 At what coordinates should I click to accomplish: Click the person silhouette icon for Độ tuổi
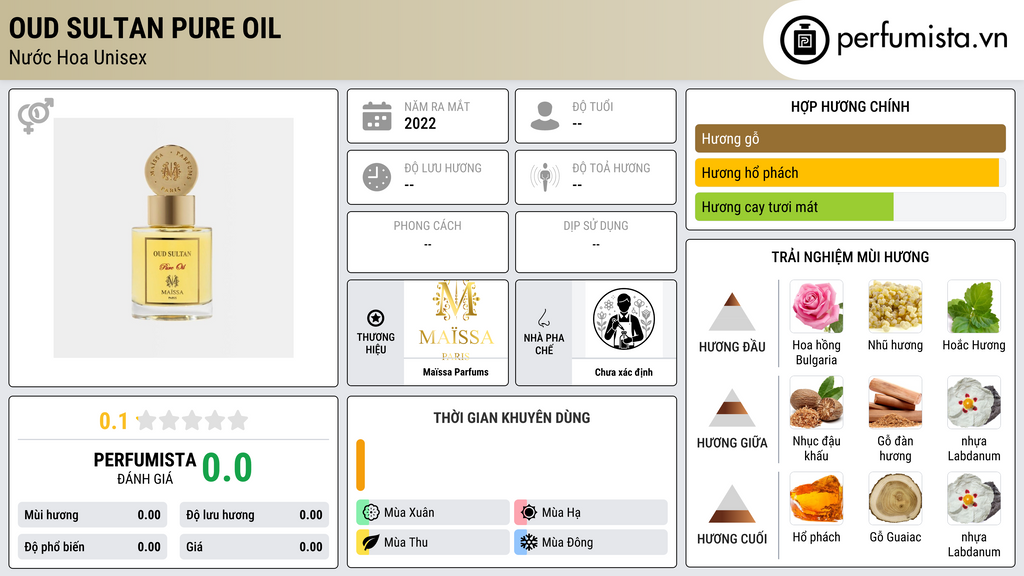point(545,116)
